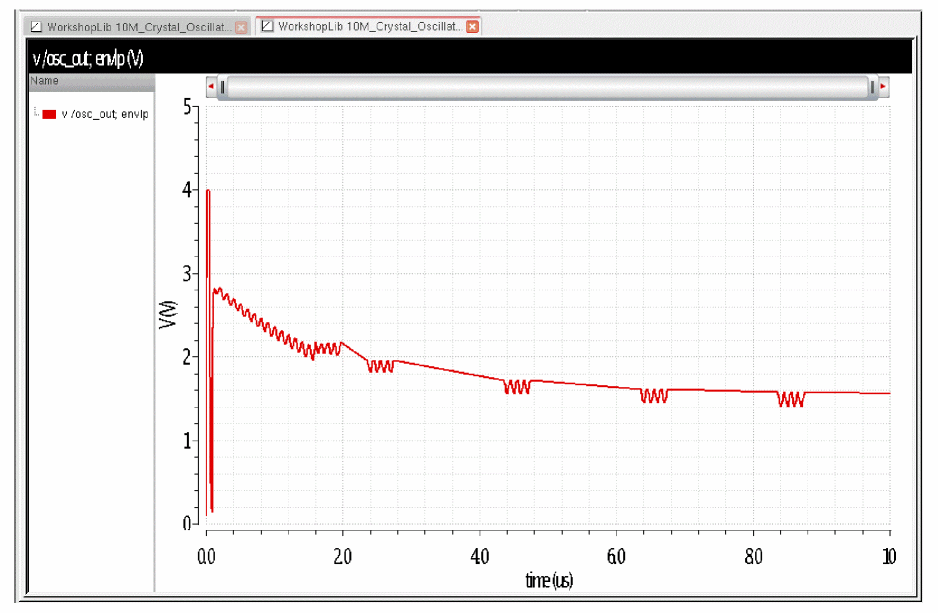Close the active WorkshopLib waveform tab
The image size is (938, 613).
click(473, 26)
